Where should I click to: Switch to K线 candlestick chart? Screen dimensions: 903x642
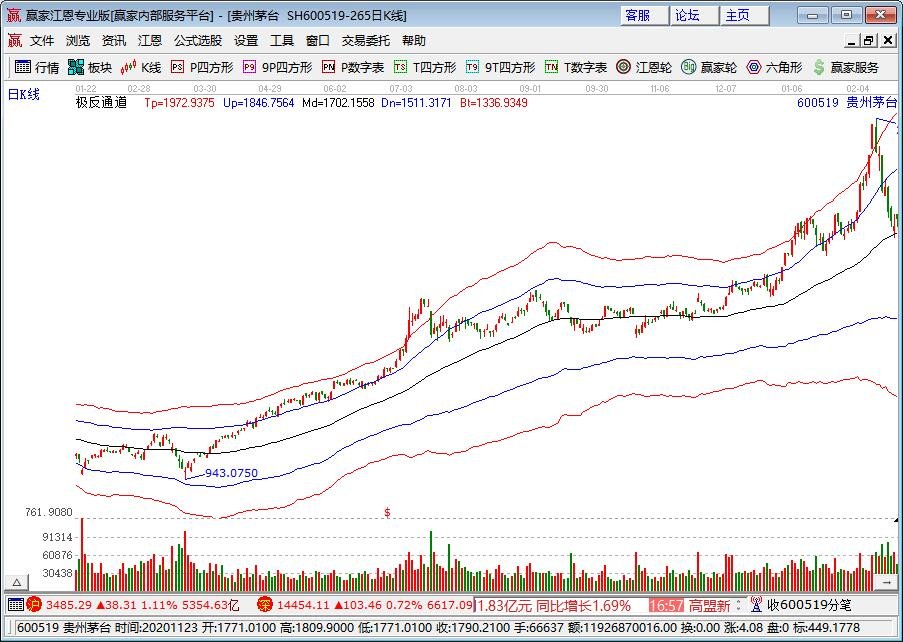tap(141, 67)
